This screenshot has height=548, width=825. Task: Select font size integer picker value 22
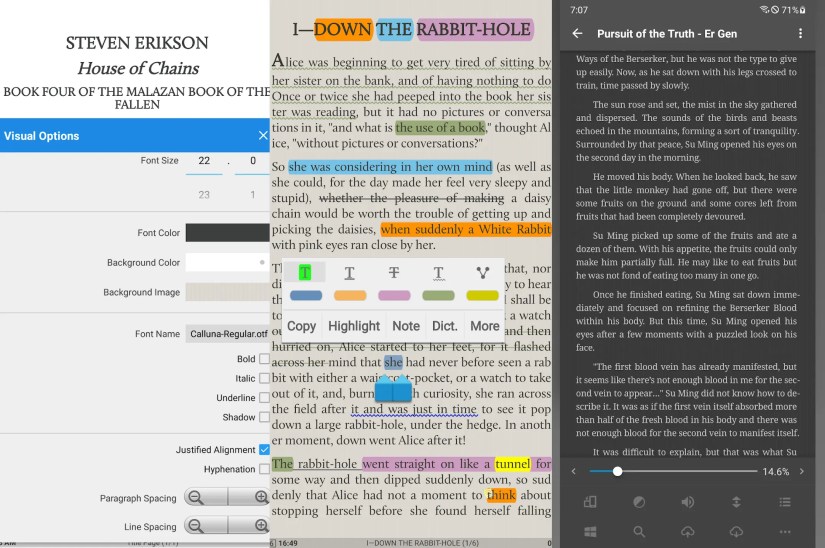click(x=204, y=161)
